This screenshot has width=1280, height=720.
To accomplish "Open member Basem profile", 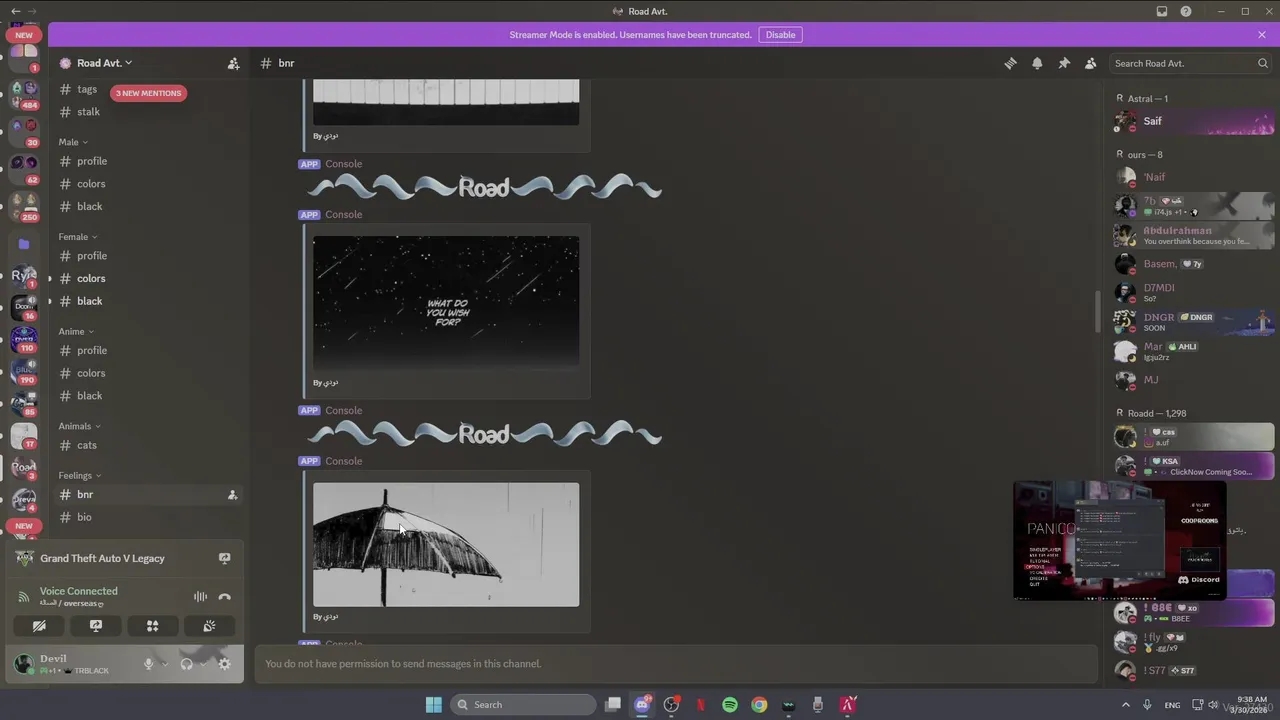I will click(x=1194, y=264).
